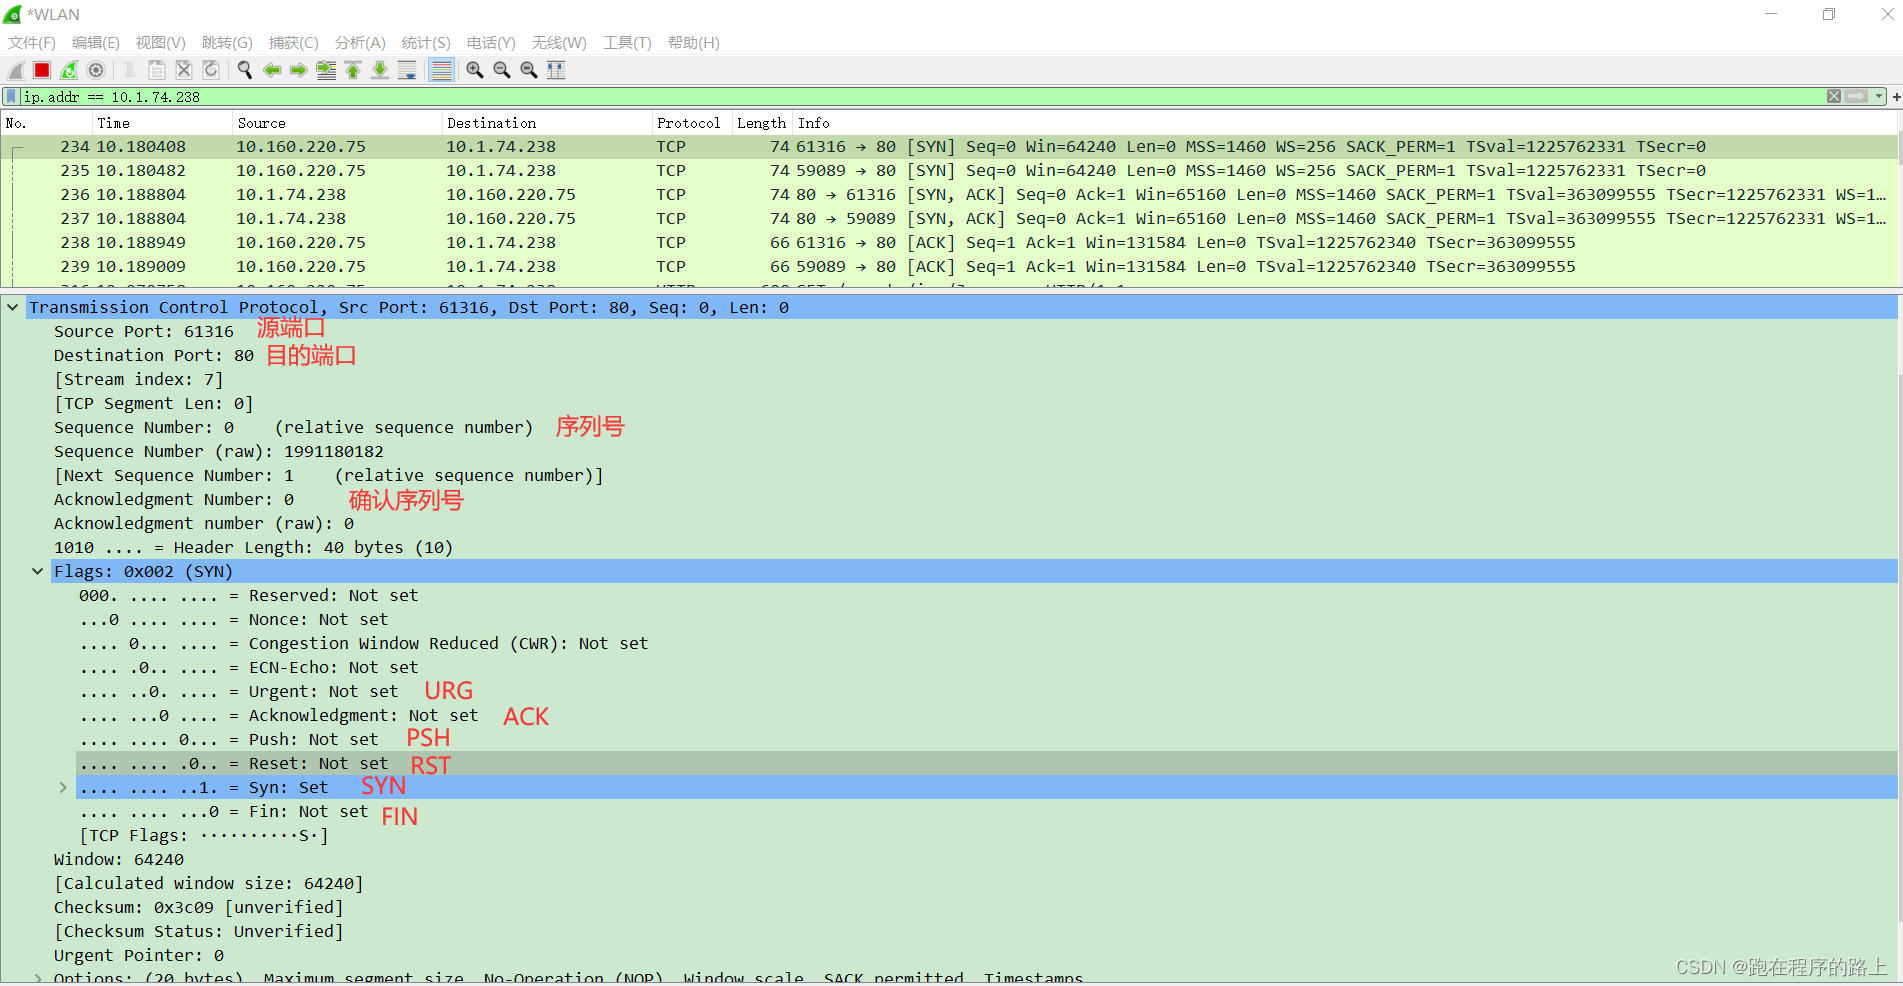Viewport: 1903px width, 986px height.
Task: Sort by Destination column header
Action: (x=546, y=123)
